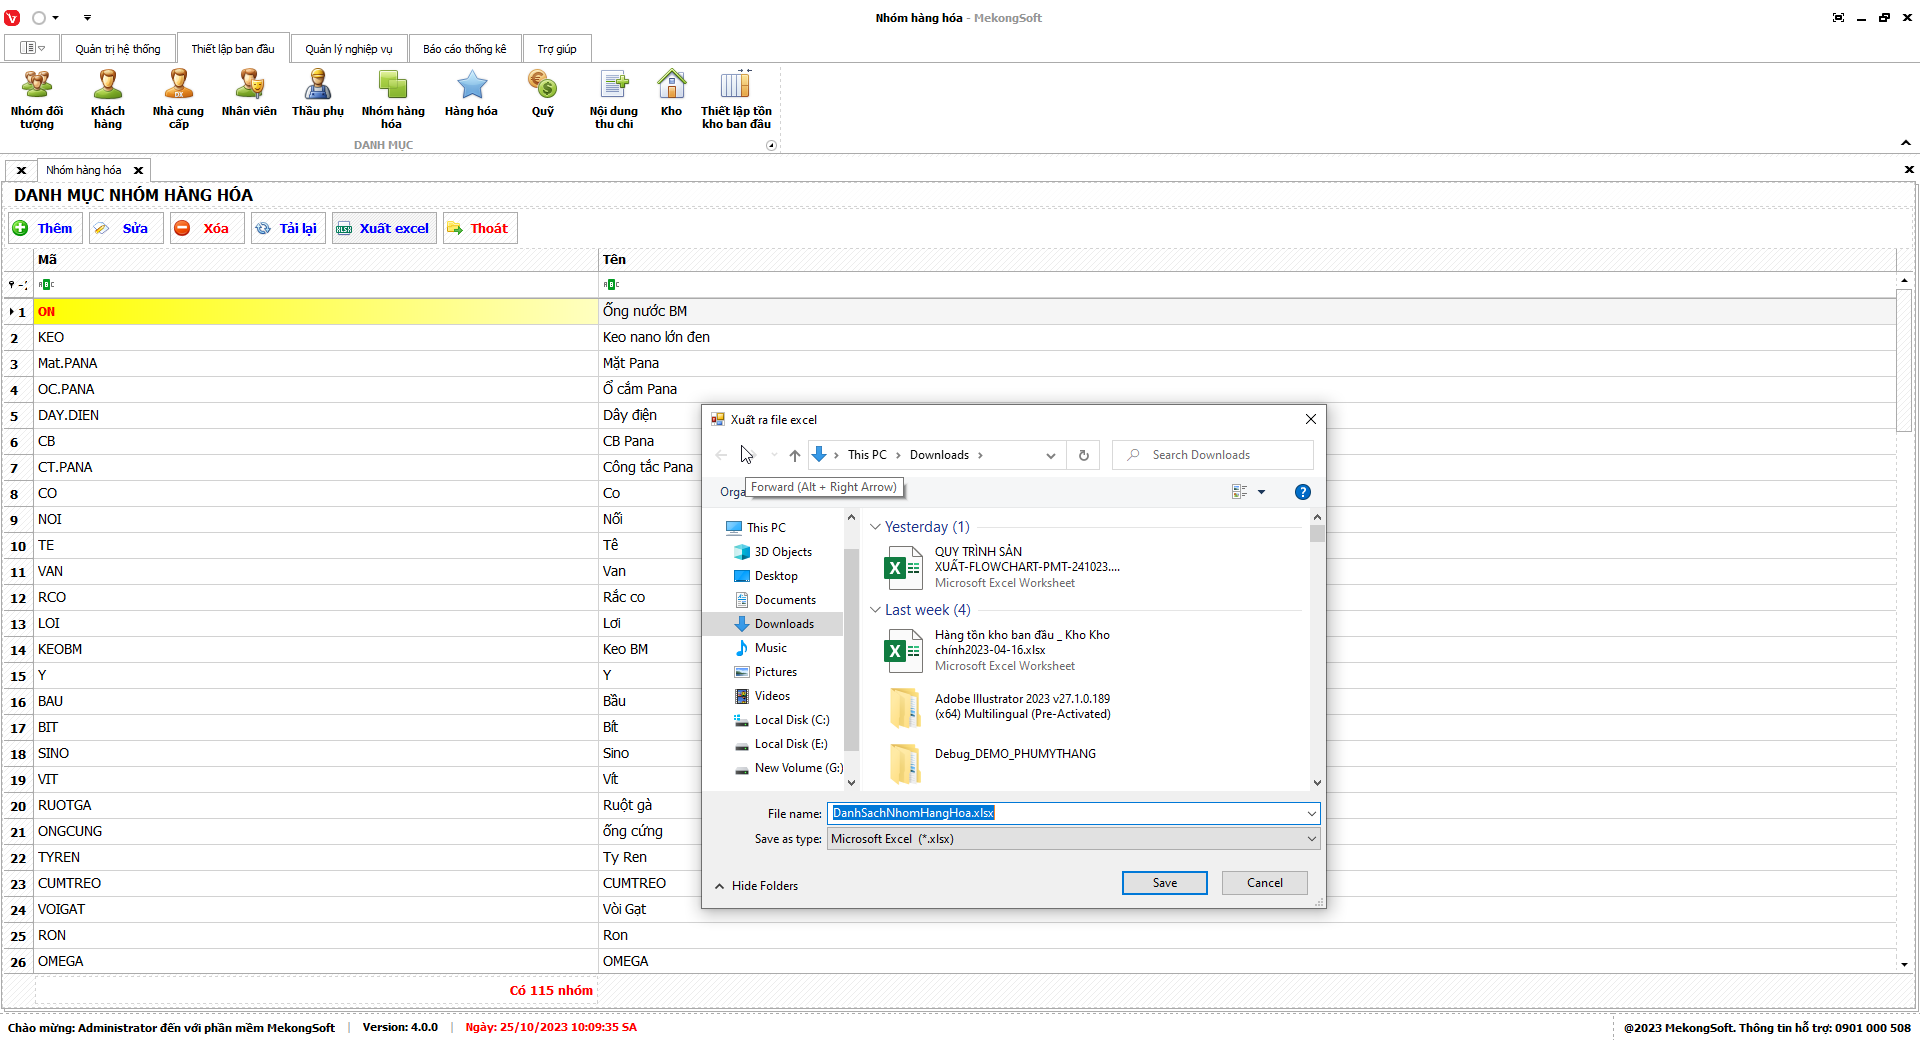The width and height of the screenshot is (1920, 1040).
Task: Click the dialog Back arrow
Action: tap(722, 455)
